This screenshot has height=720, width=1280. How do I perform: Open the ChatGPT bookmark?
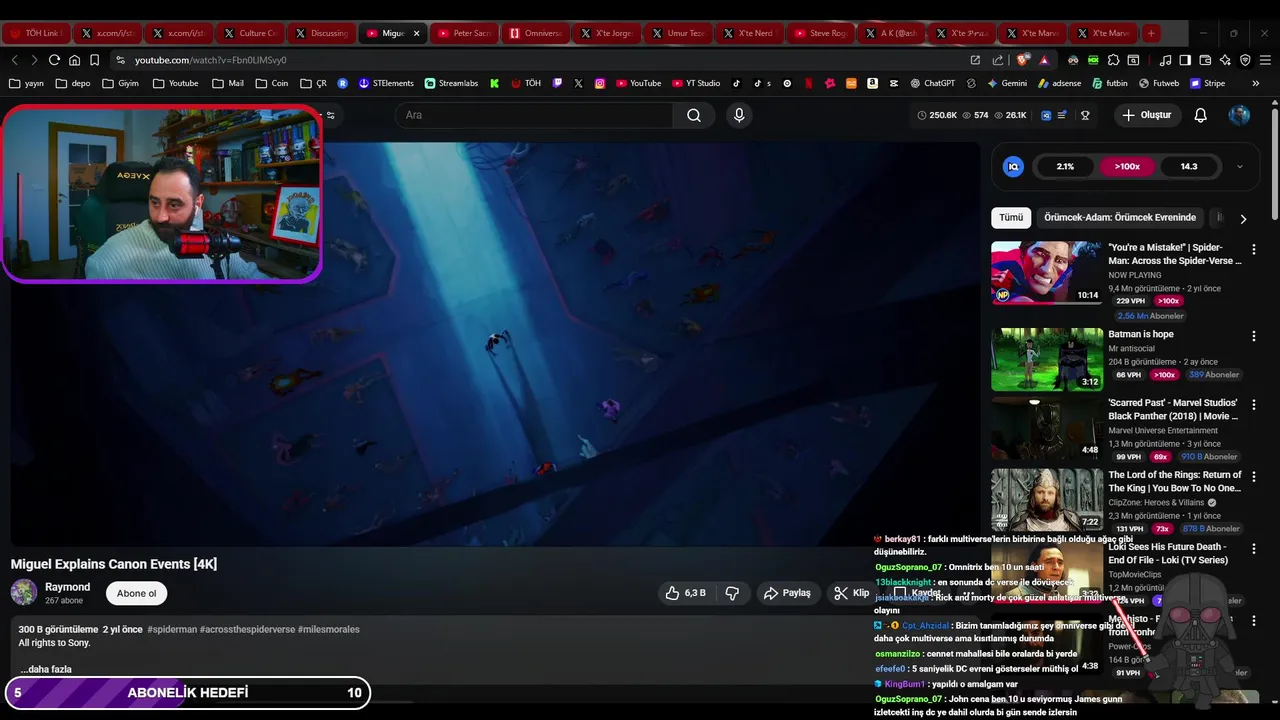click(932, 84)
